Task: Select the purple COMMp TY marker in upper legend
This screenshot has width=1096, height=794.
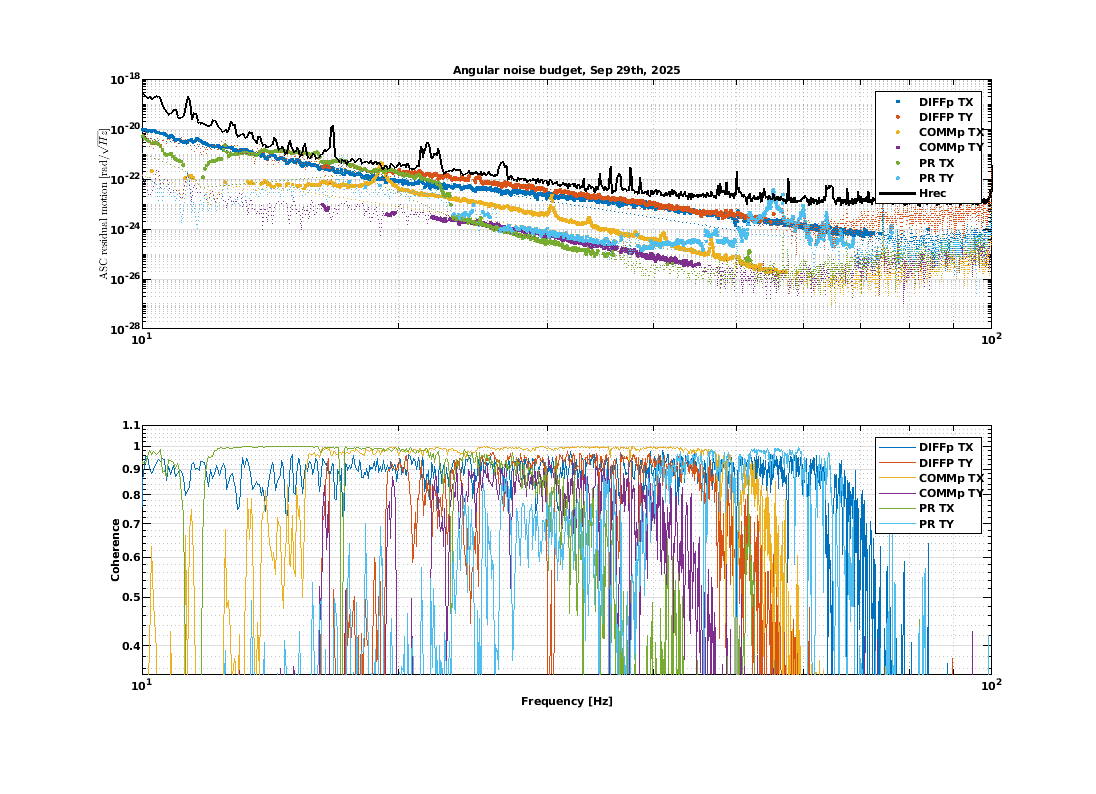Action: click(897, 147)
